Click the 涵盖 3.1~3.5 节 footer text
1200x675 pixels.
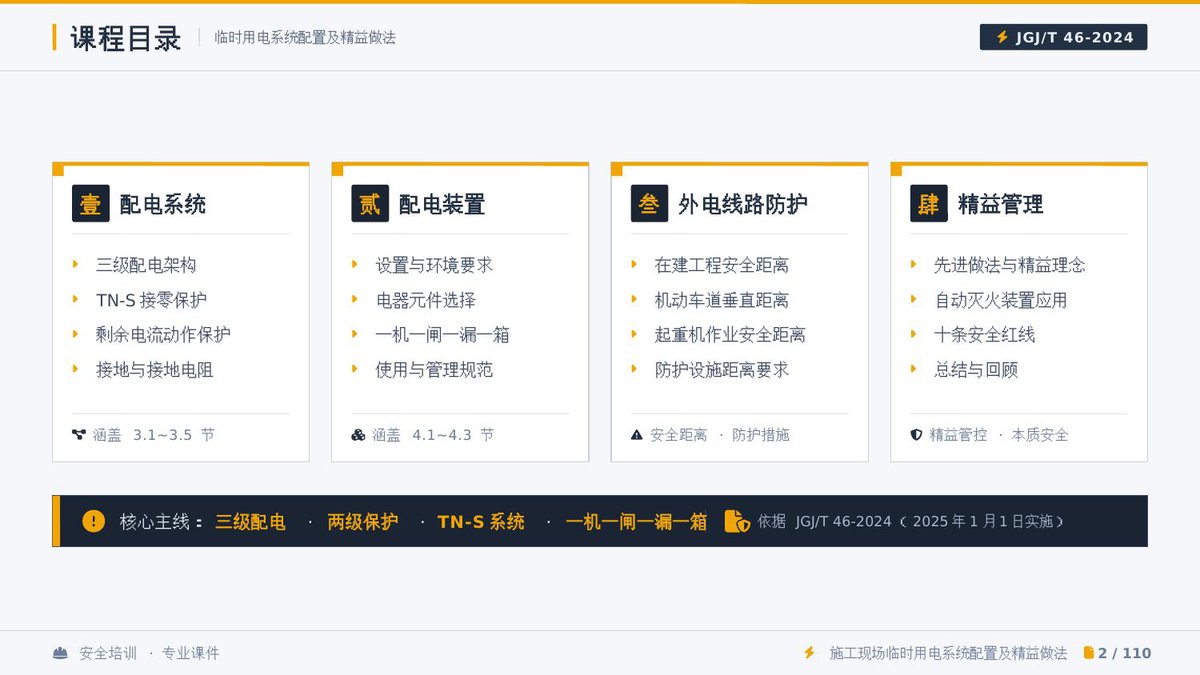(153, 435)
